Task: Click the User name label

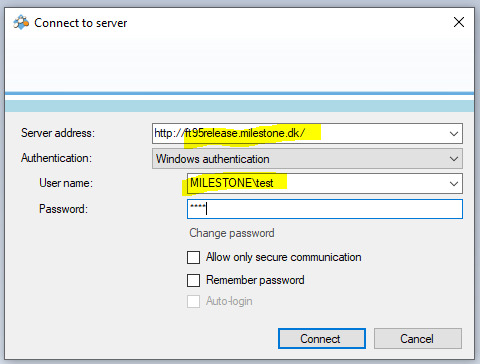Action: (66, 183)
